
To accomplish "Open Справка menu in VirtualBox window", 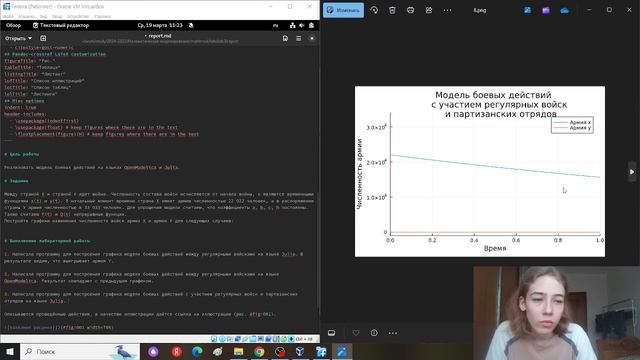I will (x=102, y=17).
